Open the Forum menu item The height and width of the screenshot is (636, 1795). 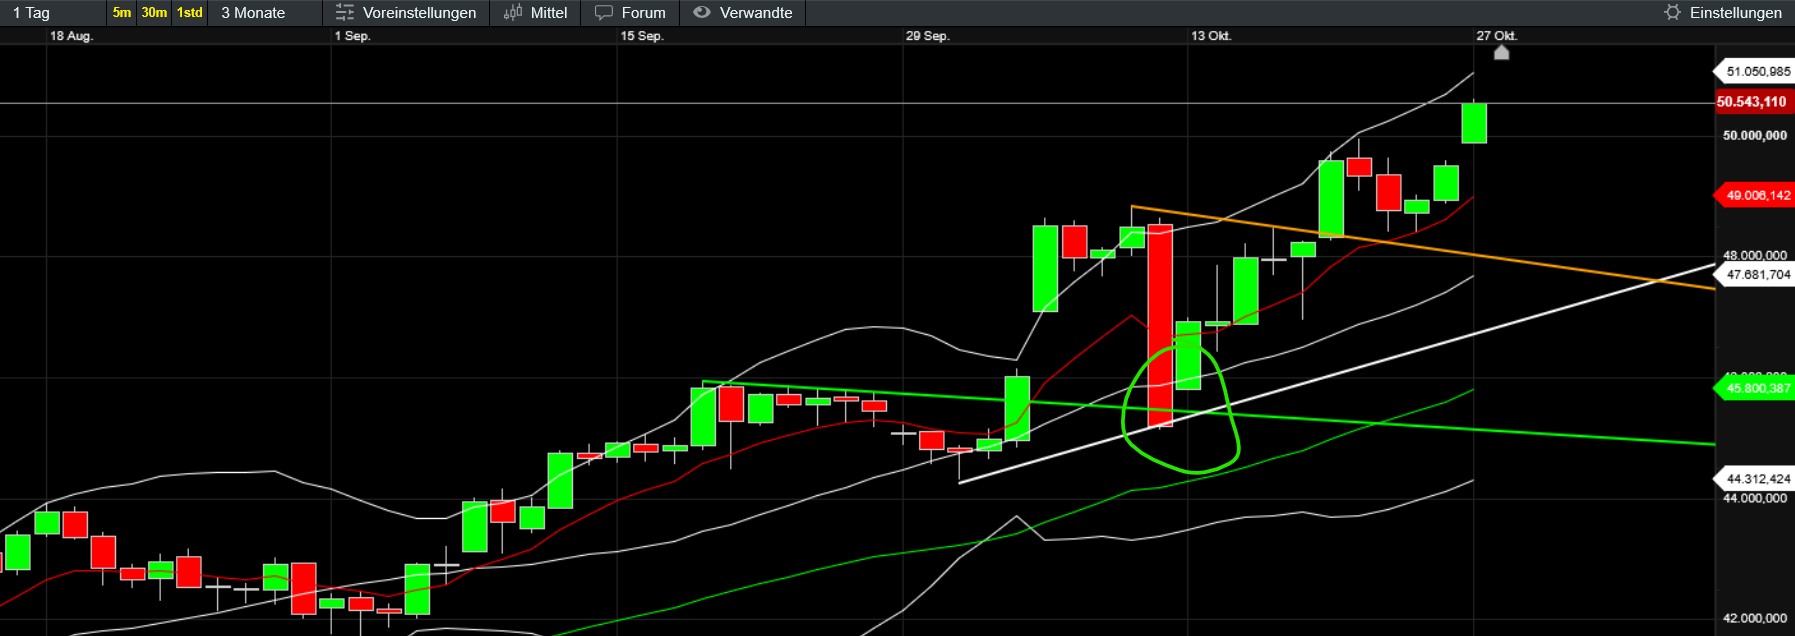point(643,13)
